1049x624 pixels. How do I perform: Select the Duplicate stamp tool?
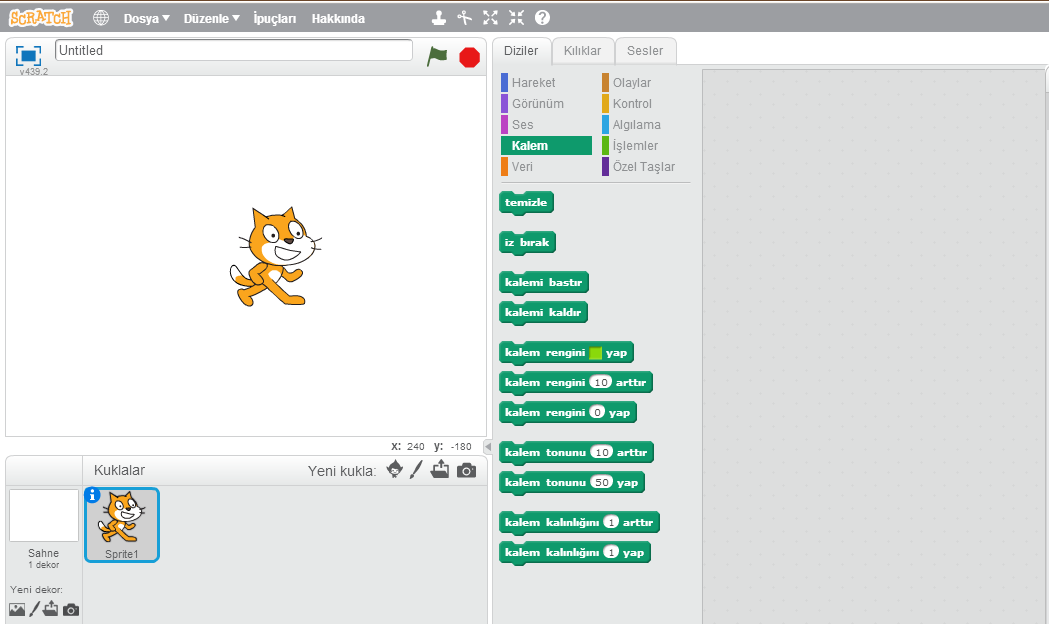click(439, 18)
